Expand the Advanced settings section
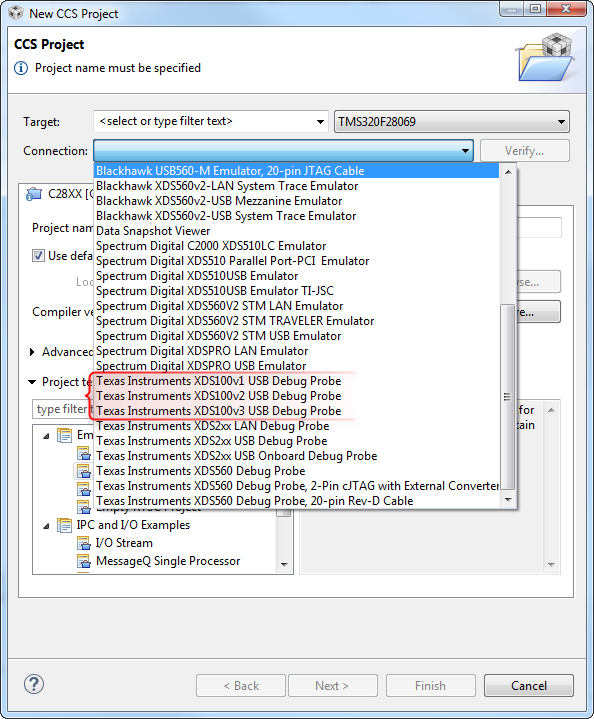 click(x=32, y=352)
